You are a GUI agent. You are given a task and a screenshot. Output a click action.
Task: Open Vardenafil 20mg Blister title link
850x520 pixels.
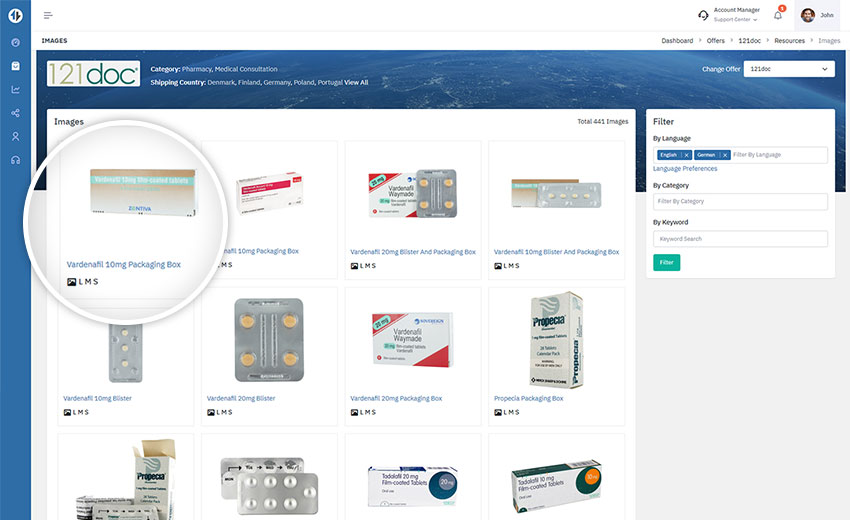pos(241,398)
